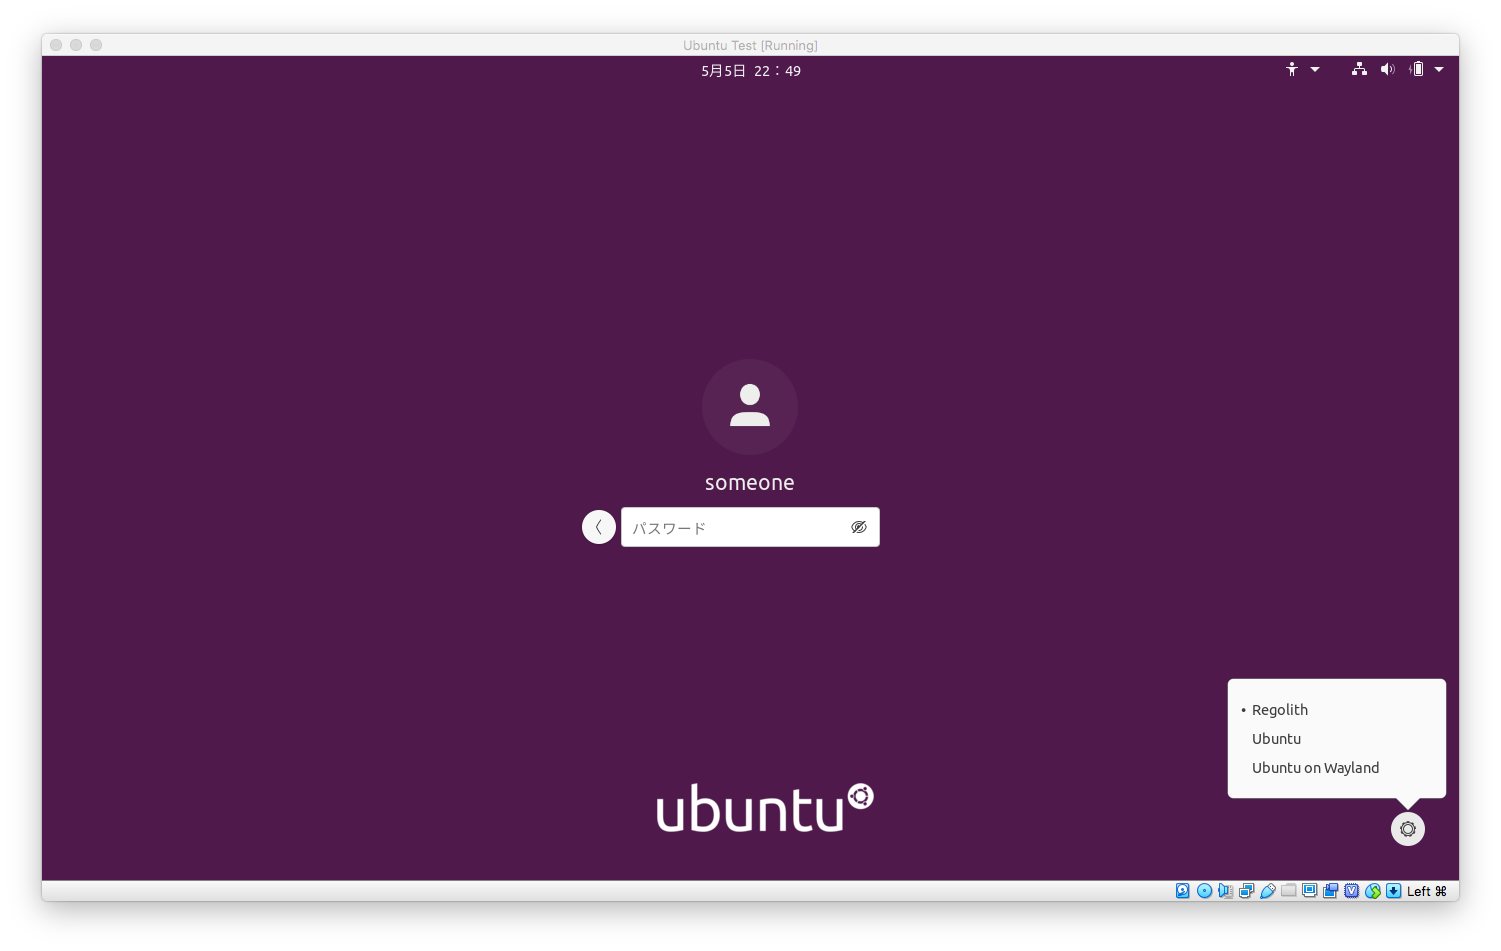The width and height of the screenshot is (1501, 951).
Task: Click the optical disc indicator
Action: click(1204, 891)
